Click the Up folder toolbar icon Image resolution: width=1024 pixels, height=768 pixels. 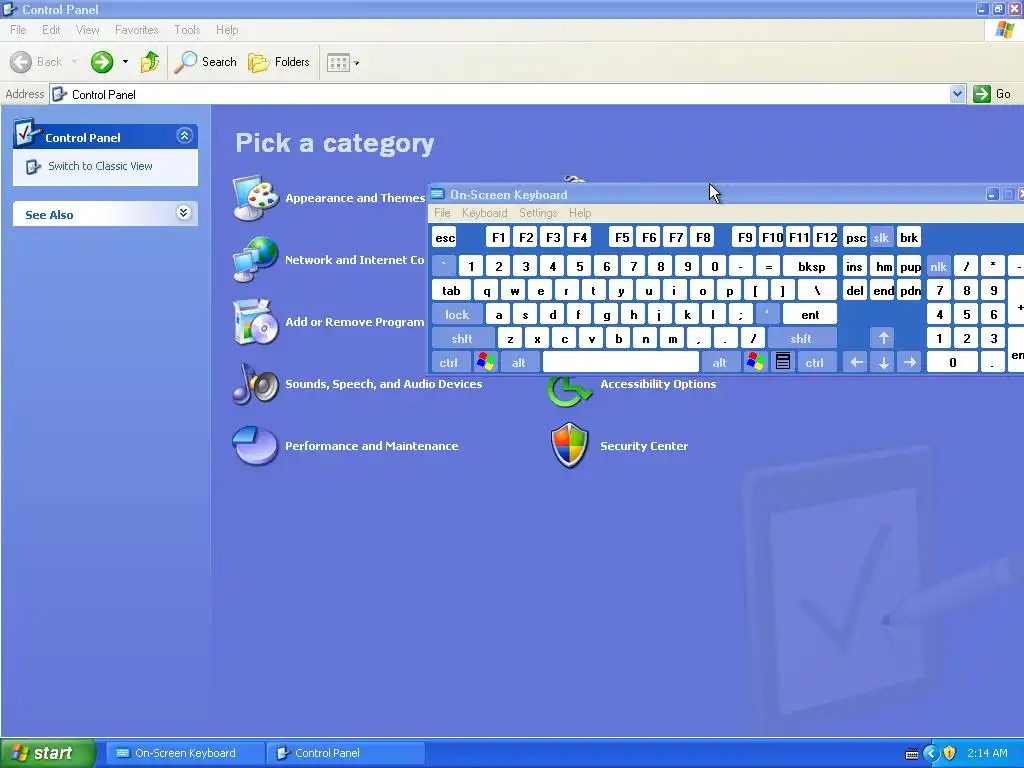point(150,62)
